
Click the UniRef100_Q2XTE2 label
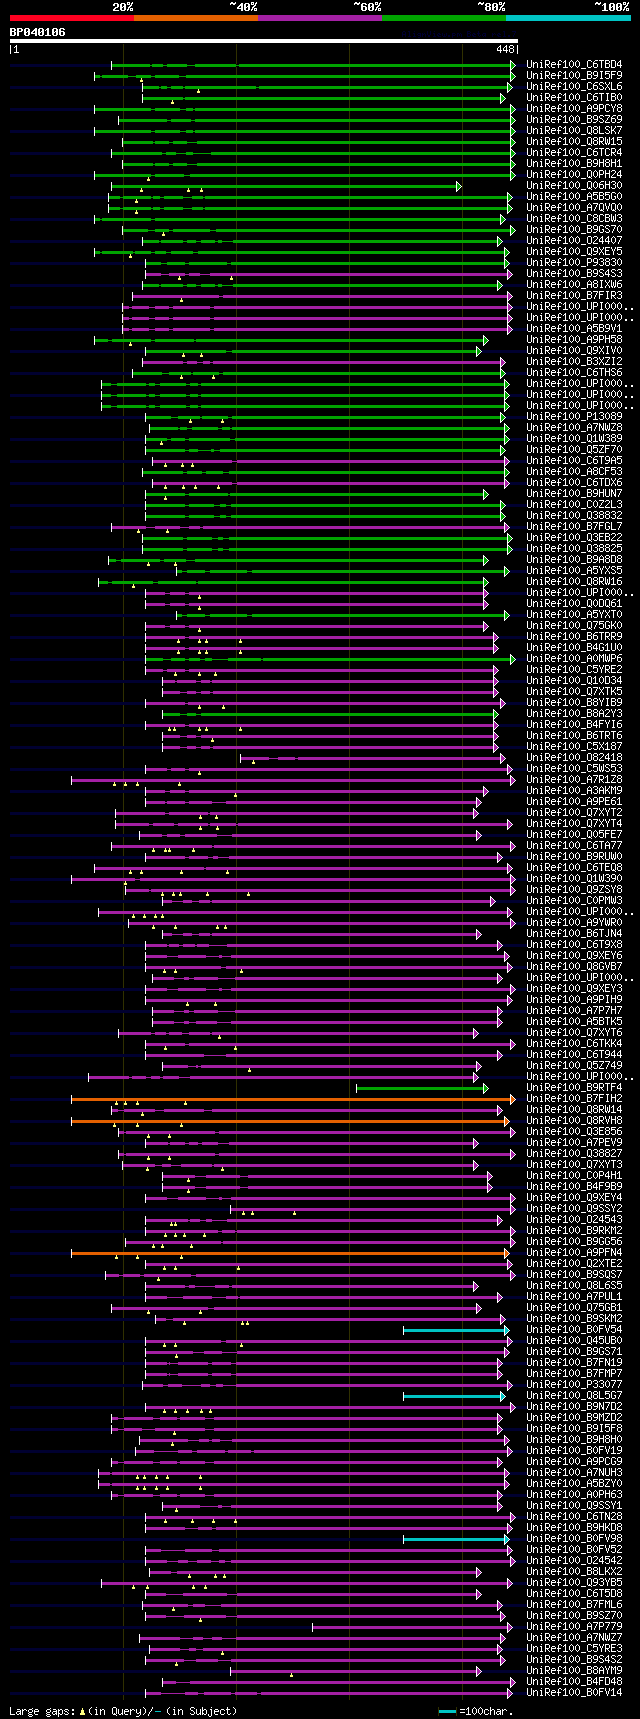pos(574,1264)
